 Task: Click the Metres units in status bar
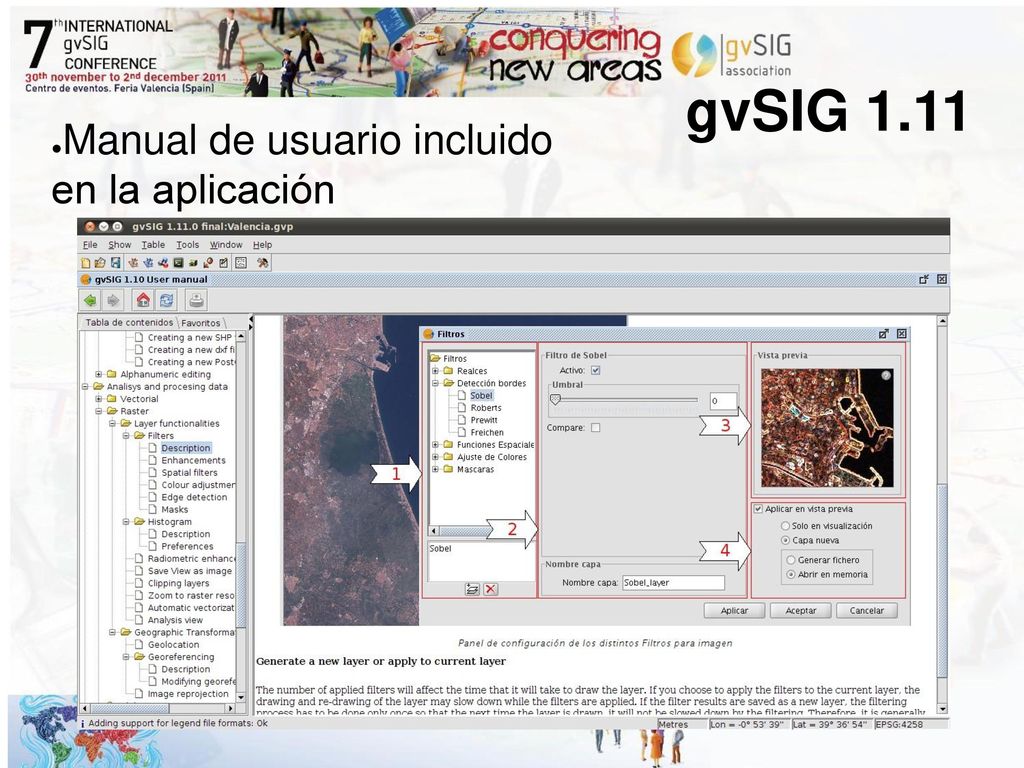pyautogui.click(x=673, y=724)
